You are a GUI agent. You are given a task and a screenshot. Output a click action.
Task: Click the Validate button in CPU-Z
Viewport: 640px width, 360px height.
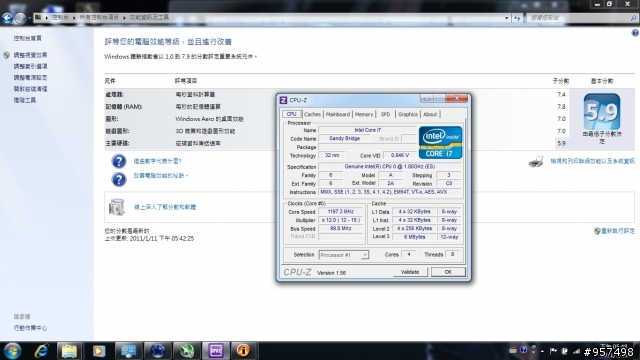(410, 272)
